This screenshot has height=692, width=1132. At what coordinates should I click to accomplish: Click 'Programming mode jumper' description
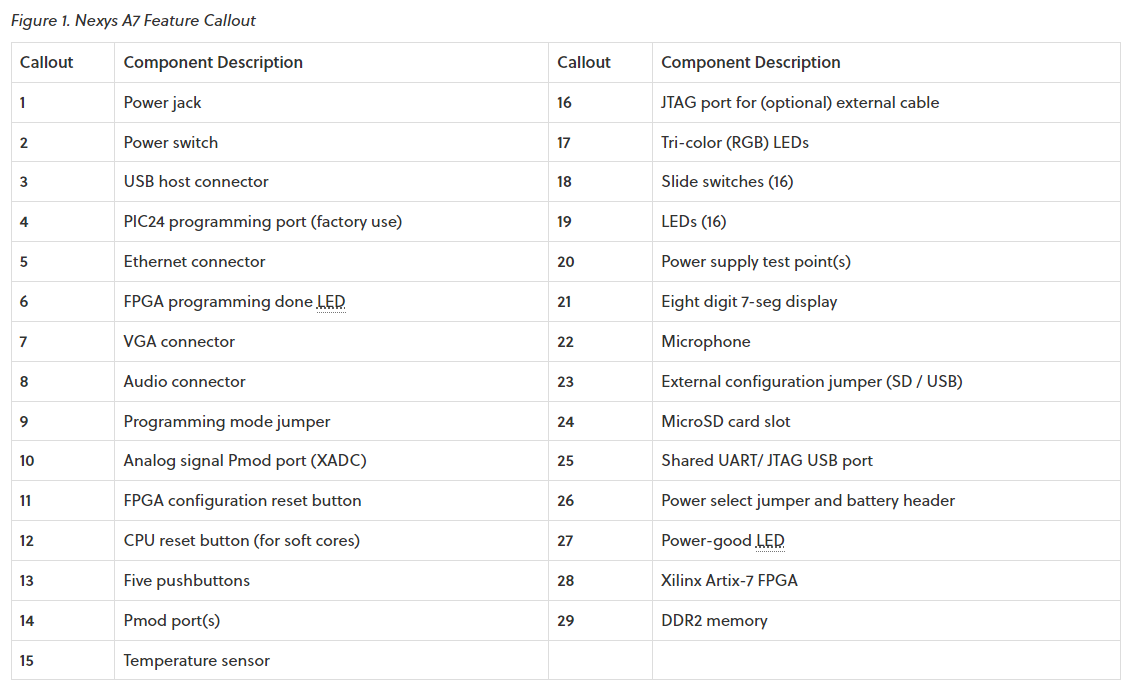point(226,422)
